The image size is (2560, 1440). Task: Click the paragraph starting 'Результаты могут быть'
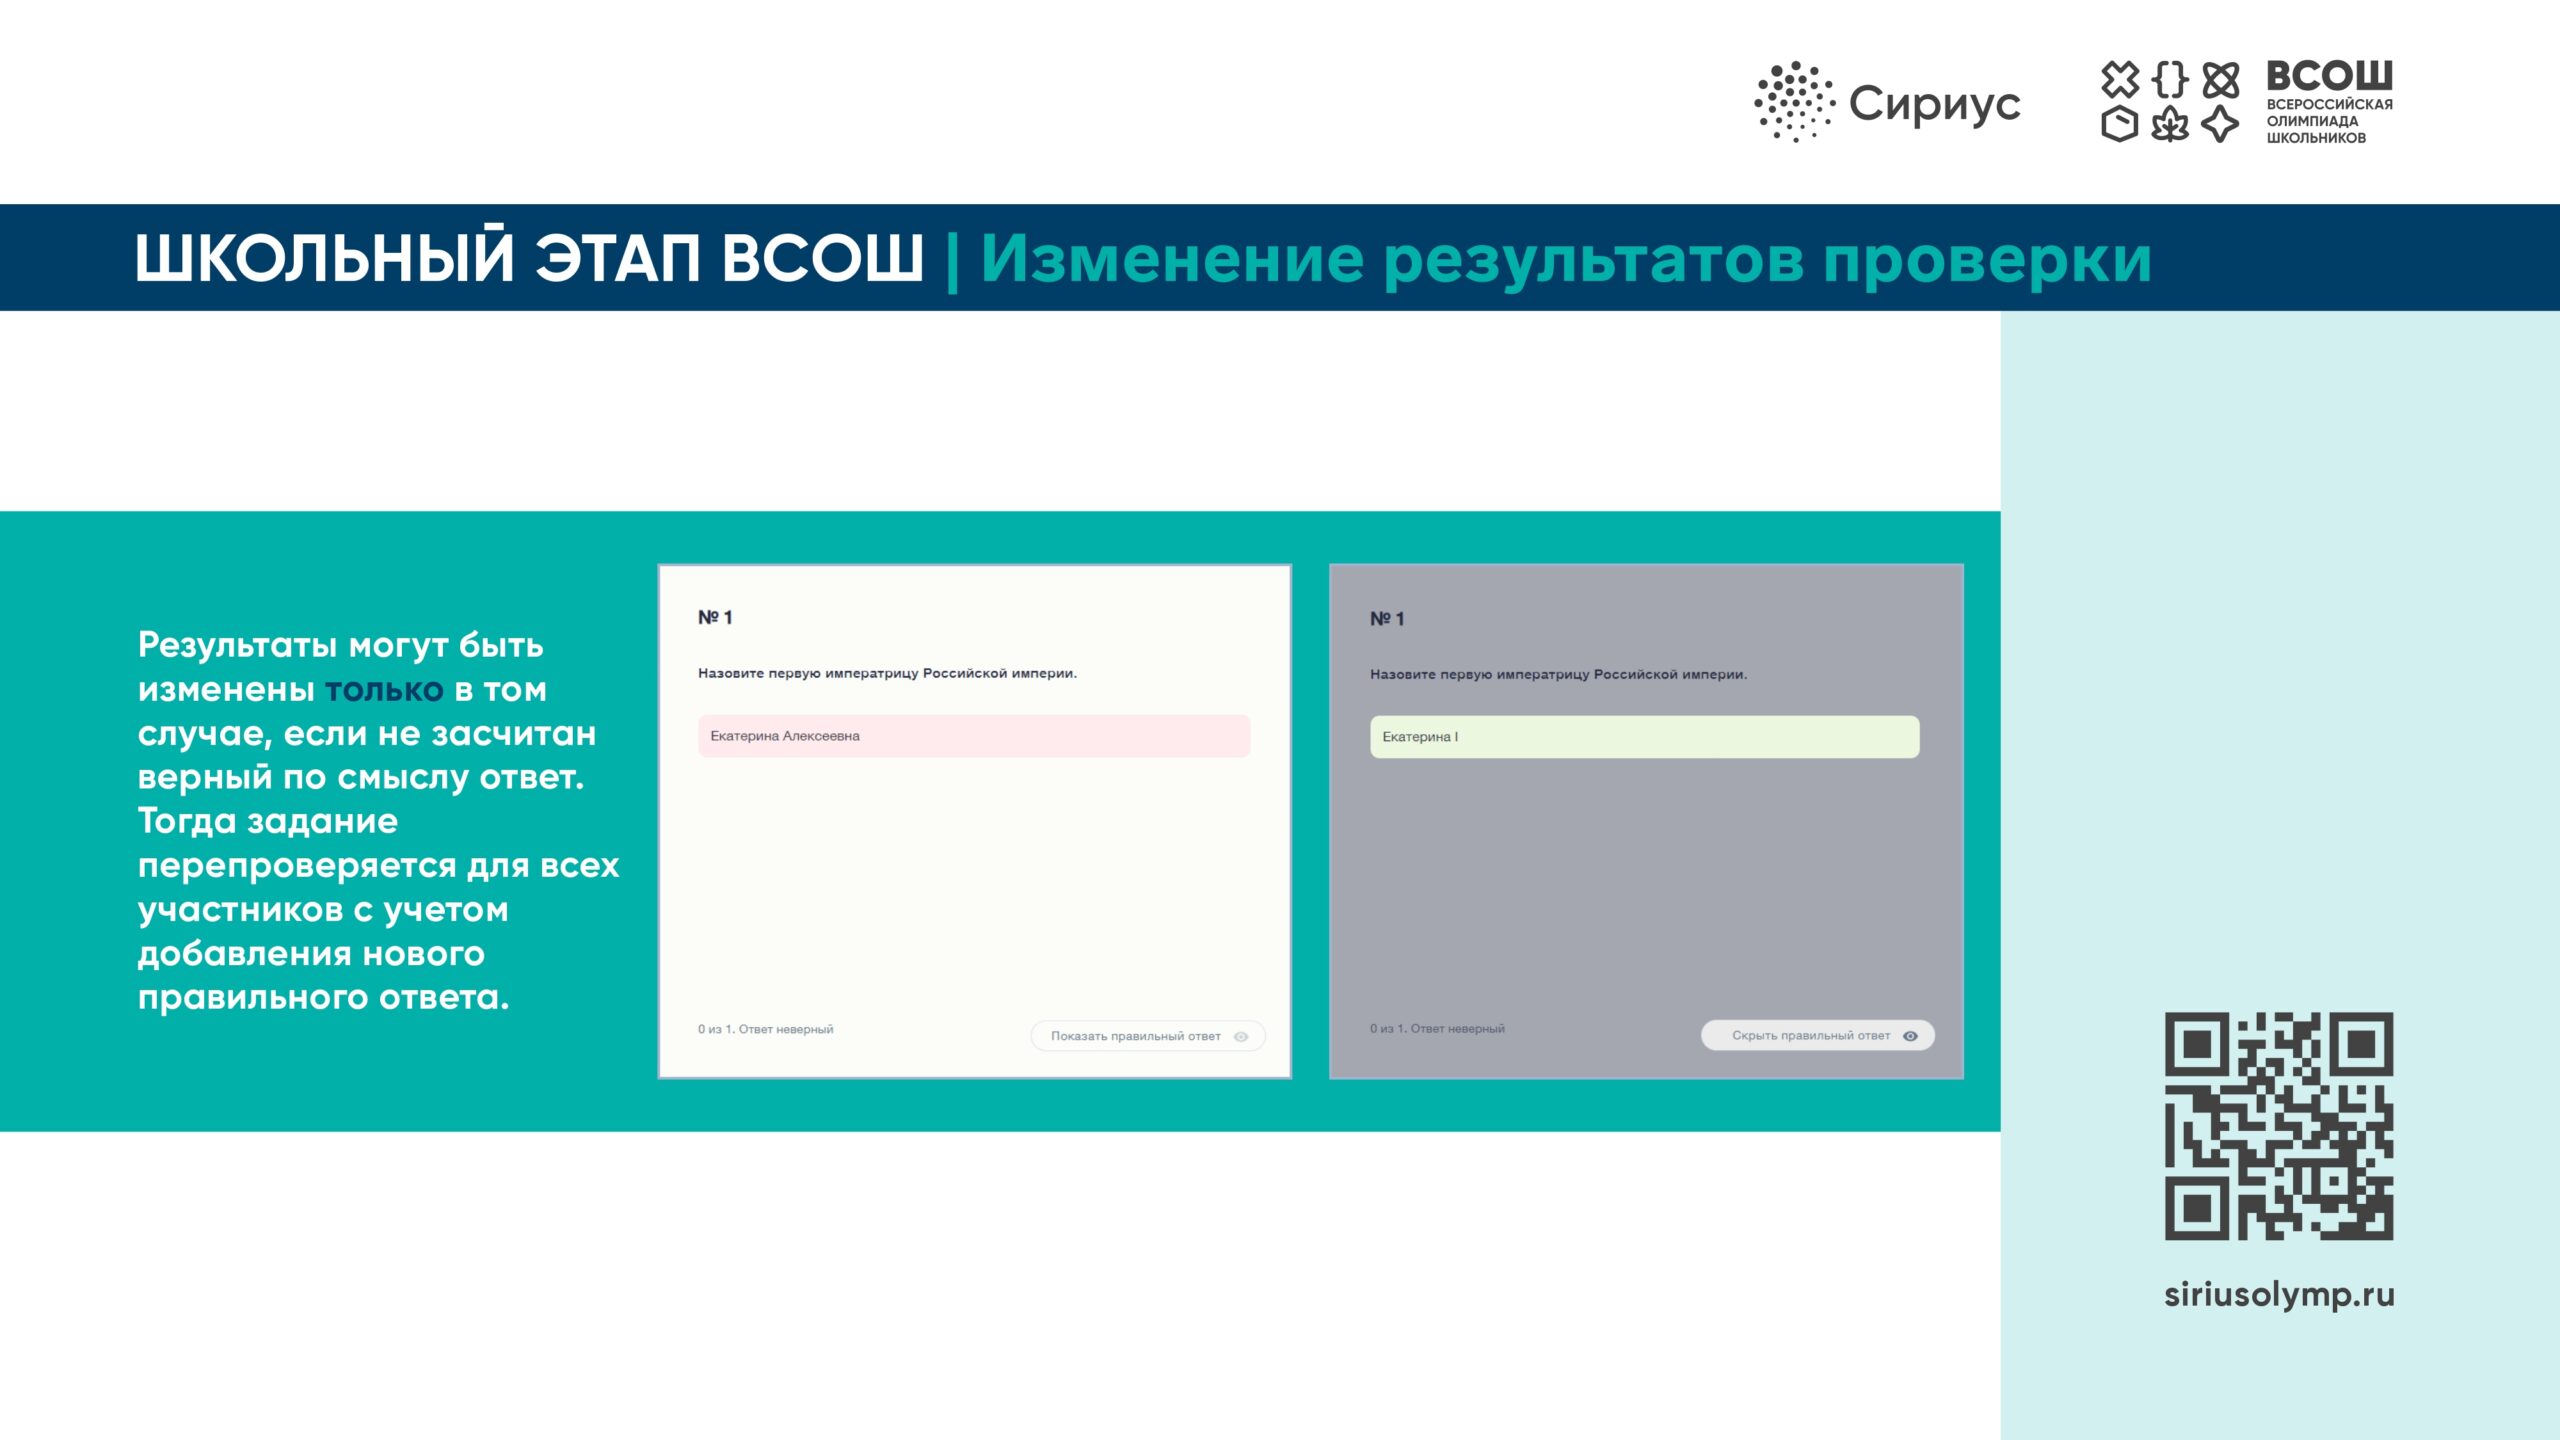pos(379,821)
